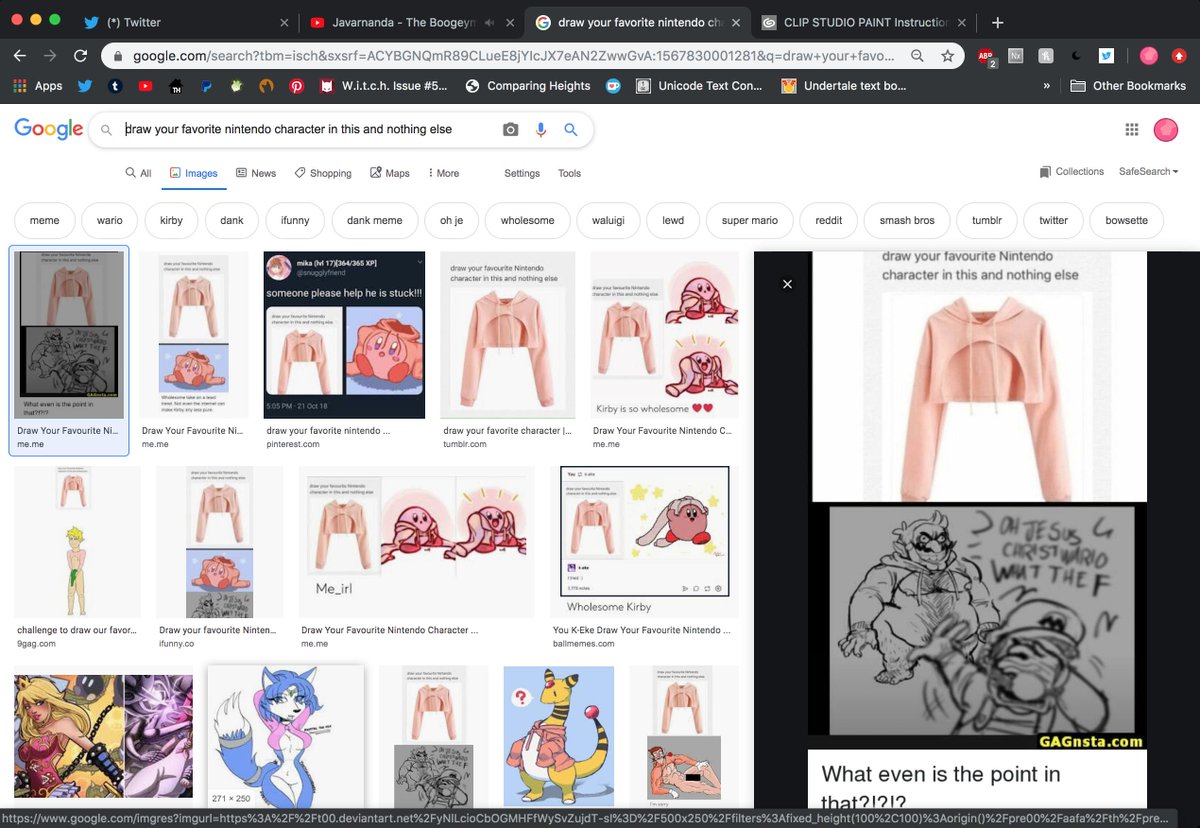This screenshot has height=828, width=1200.
Task: Filter results by the 'wholesome' chip
Action: click(x=527, y=220)
